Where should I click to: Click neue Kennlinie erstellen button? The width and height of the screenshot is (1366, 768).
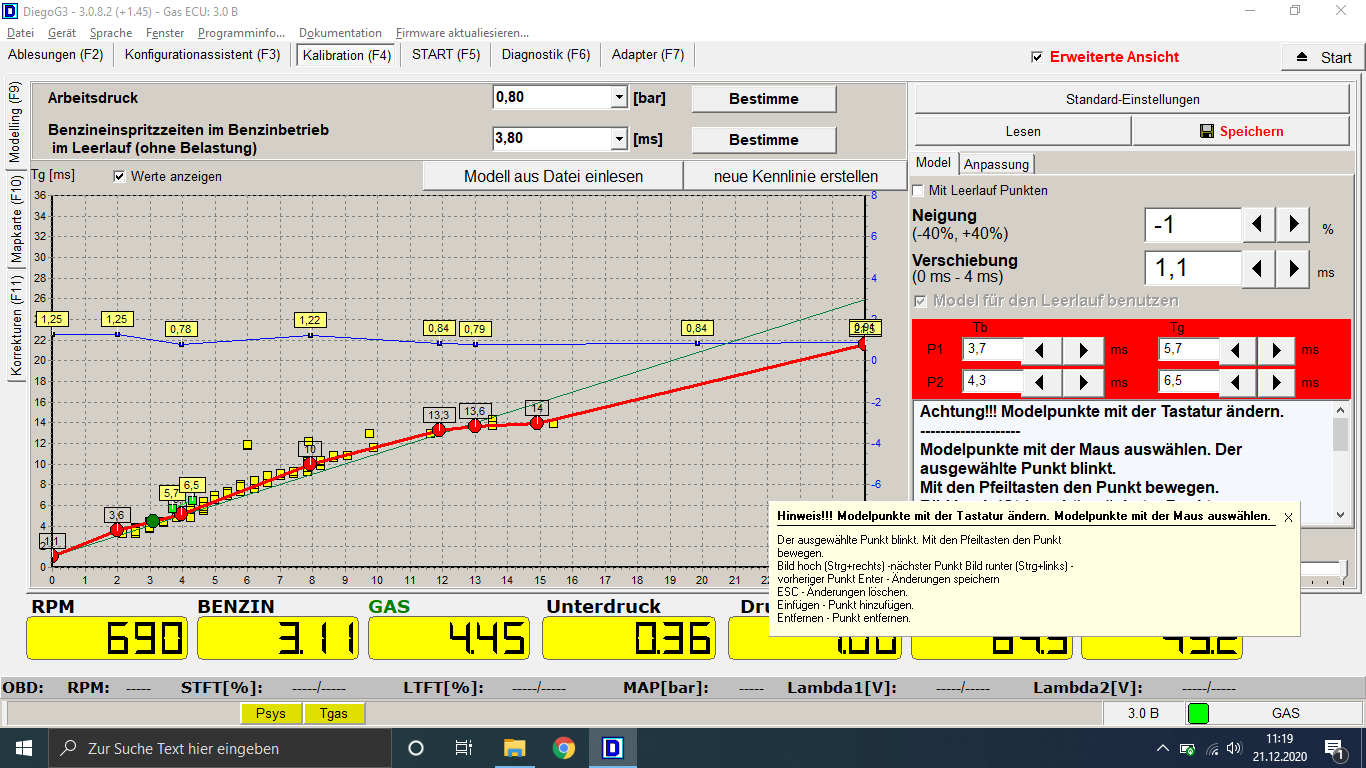796,176
